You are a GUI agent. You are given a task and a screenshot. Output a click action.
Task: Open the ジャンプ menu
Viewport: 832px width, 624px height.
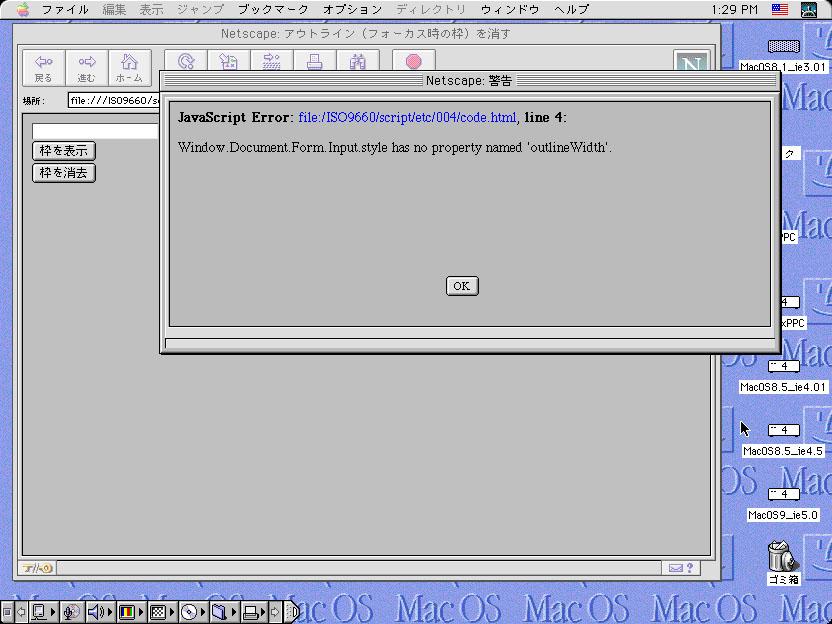pos(200,10)
